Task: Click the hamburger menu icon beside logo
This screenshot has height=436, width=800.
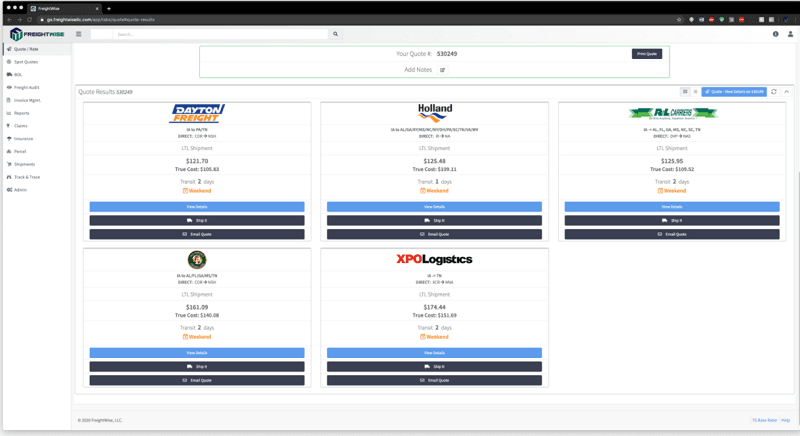Action: (79, 34)
